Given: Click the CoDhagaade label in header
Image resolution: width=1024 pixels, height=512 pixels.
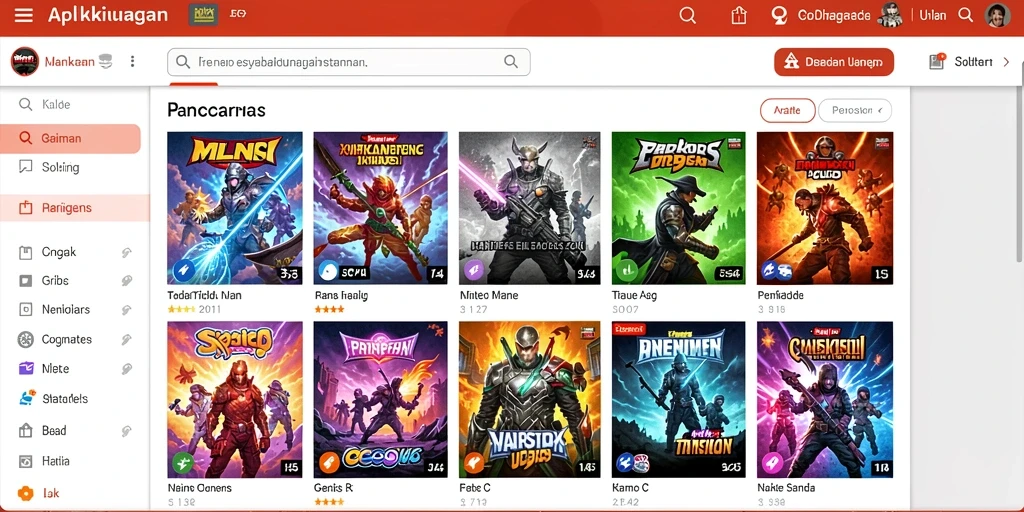Looking at the screenshot, I should (834, 15).
